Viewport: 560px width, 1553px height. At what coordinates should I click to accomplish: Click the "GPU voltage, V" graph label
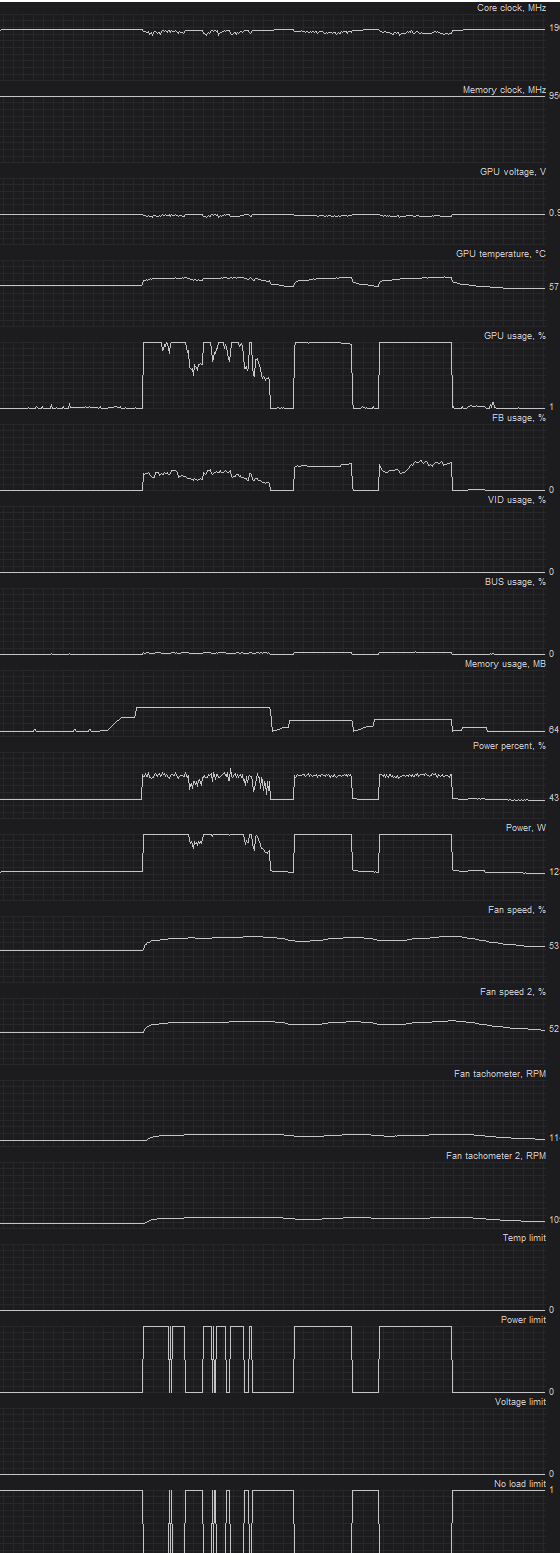(513, 172)
